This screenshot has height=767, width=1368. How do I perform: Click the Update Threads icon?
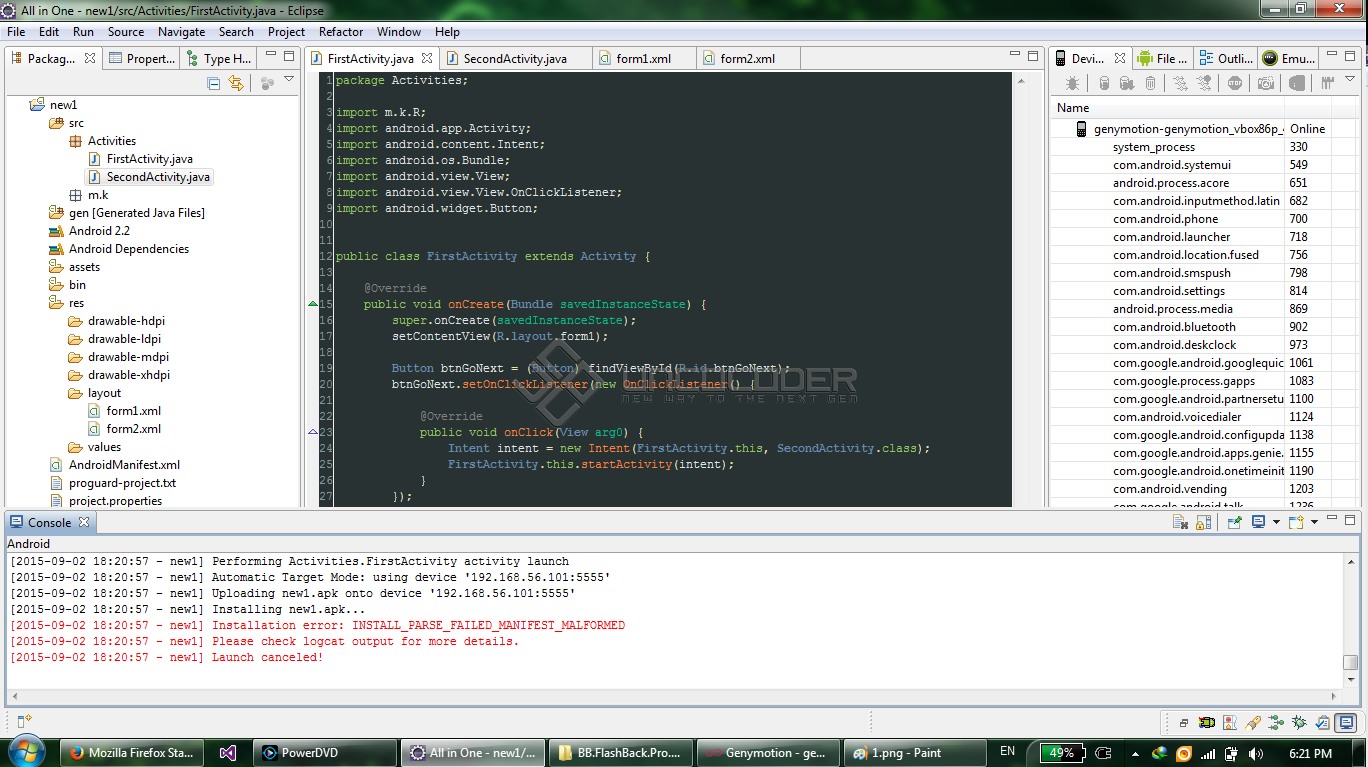pyautogui.click(x=1180, y=83)
